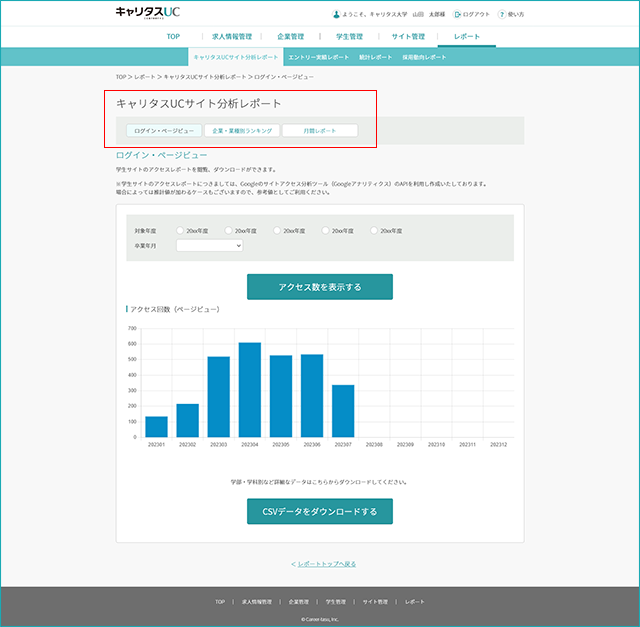Click 求人情報管理 in the footer navigation

[x=257, y=602]
